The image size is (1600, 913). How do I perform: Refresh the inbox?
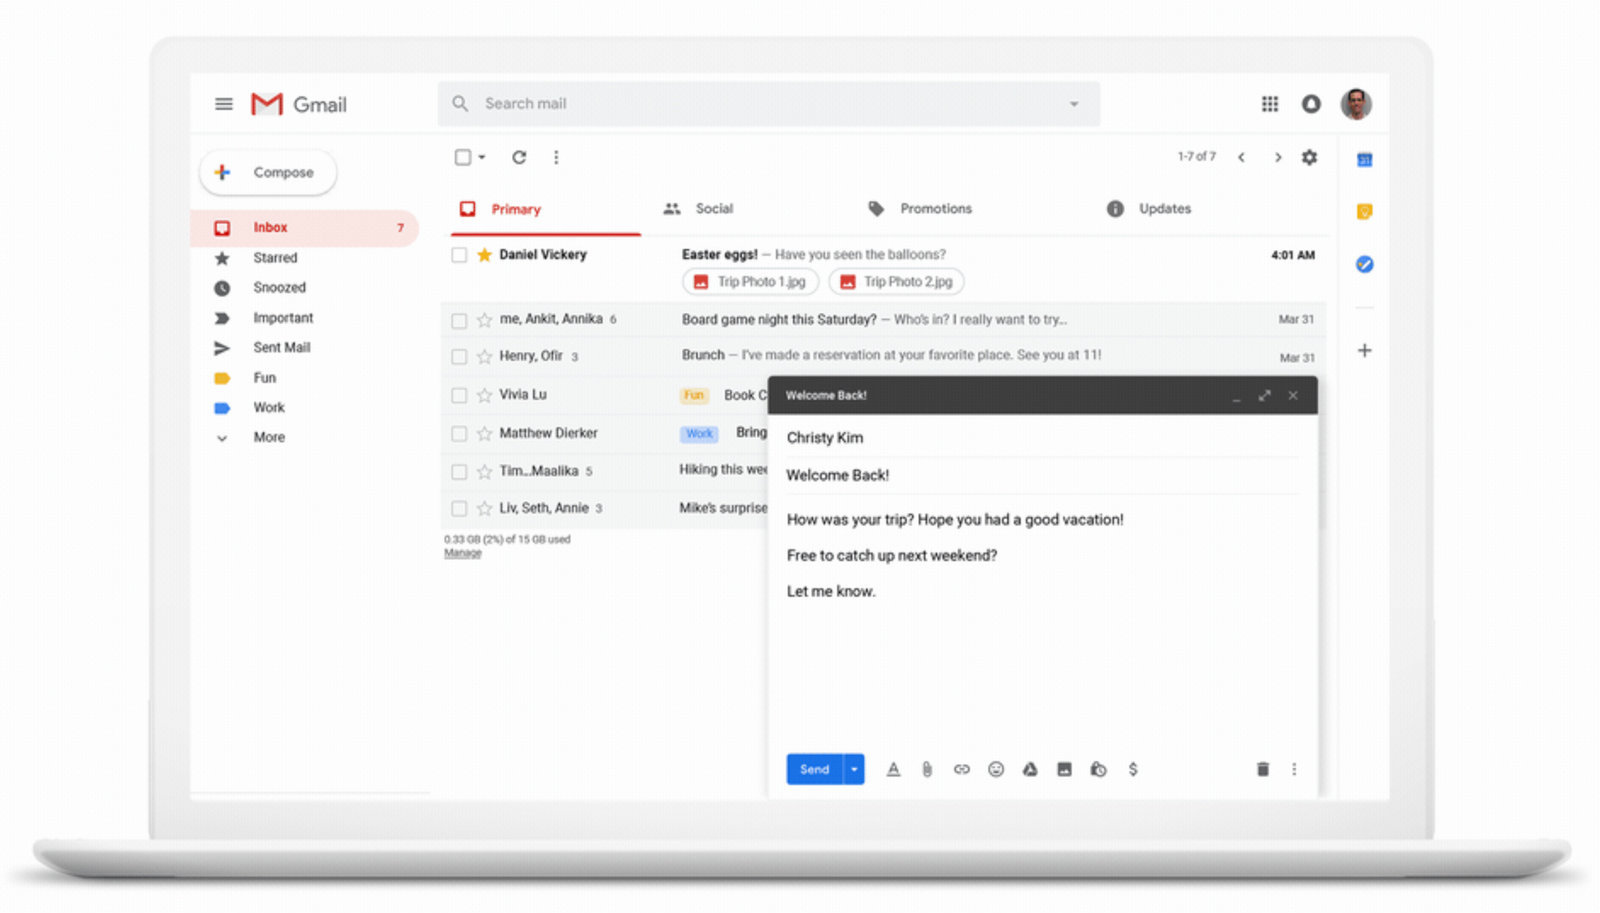[519, 157]
